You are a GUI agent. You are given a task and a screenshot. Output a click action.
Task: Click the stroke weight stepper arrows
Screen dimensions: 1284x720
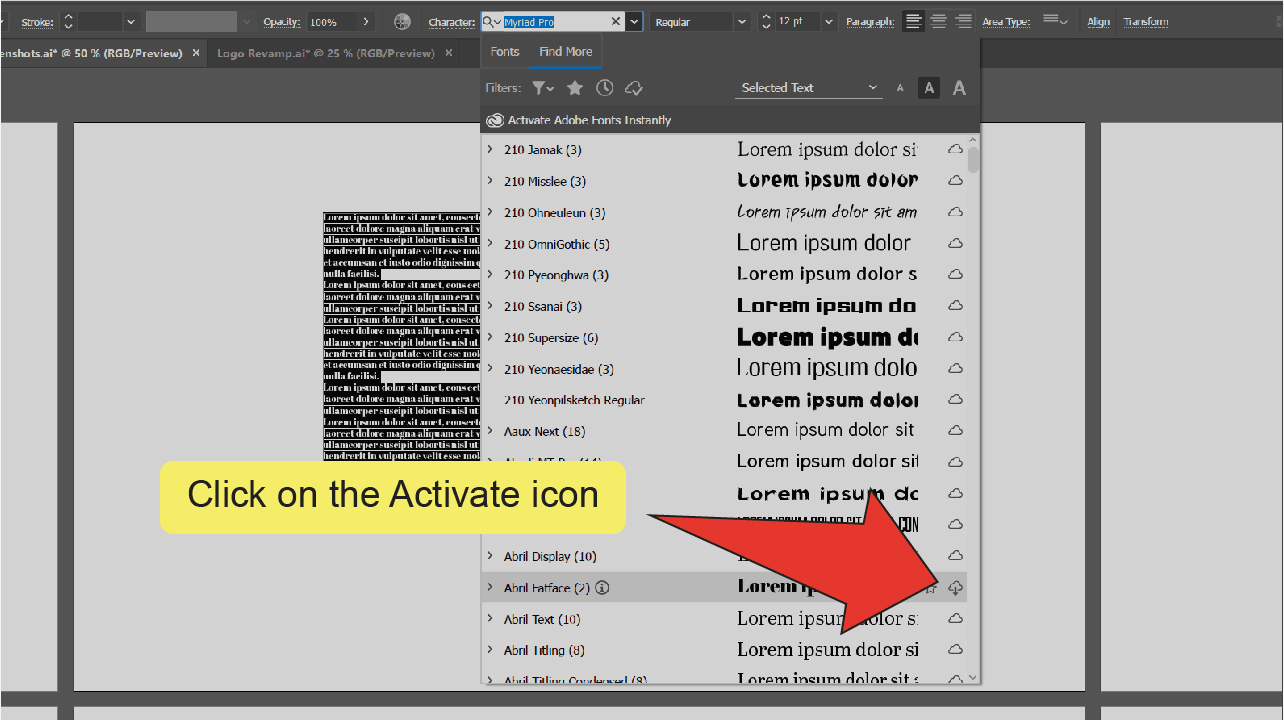click(68, 21)
